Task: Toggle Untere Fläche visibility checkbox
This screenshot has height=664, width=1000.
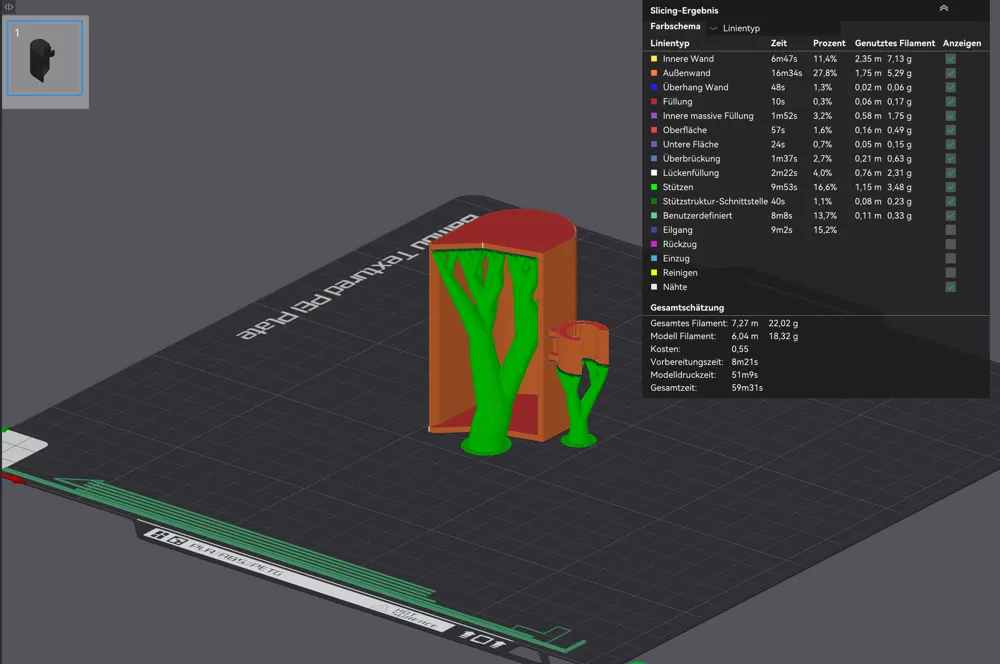Action: click(x=950, y=144)
